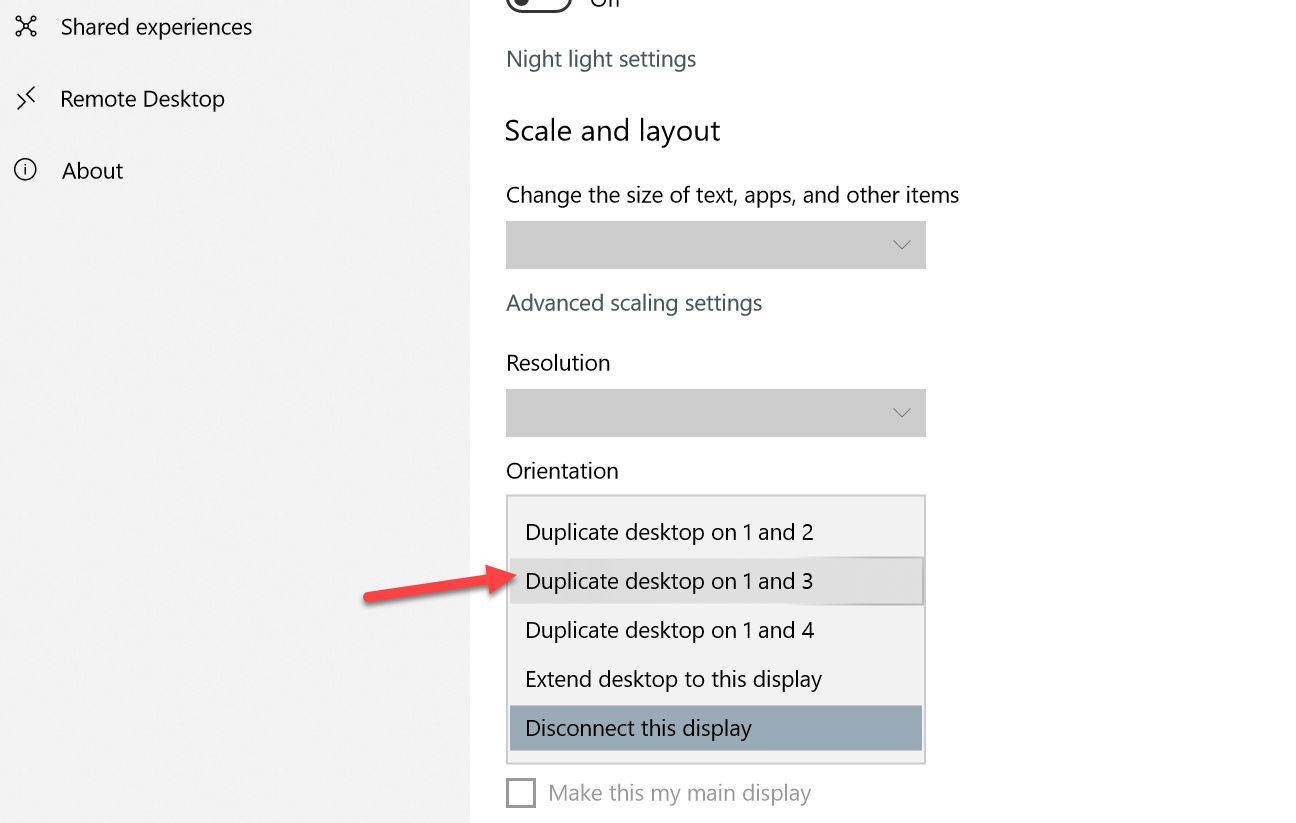Open the About section label

pyautogui.click(x=92, y=171)
